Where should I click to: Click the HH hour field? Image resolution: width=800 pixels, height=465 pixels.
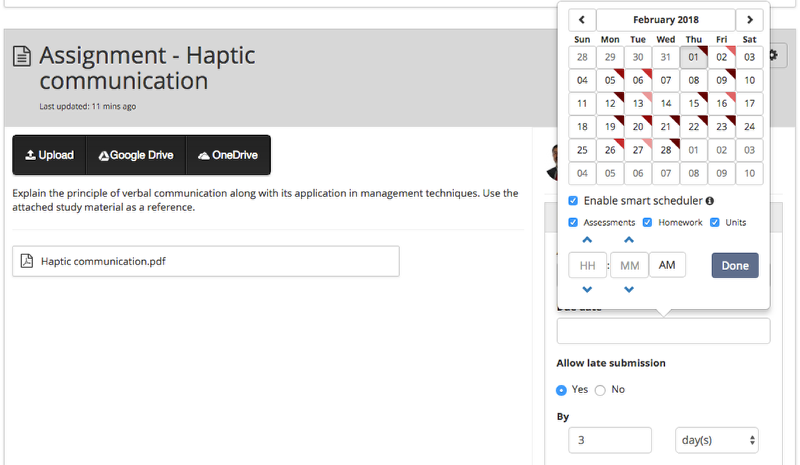point(588,265)
